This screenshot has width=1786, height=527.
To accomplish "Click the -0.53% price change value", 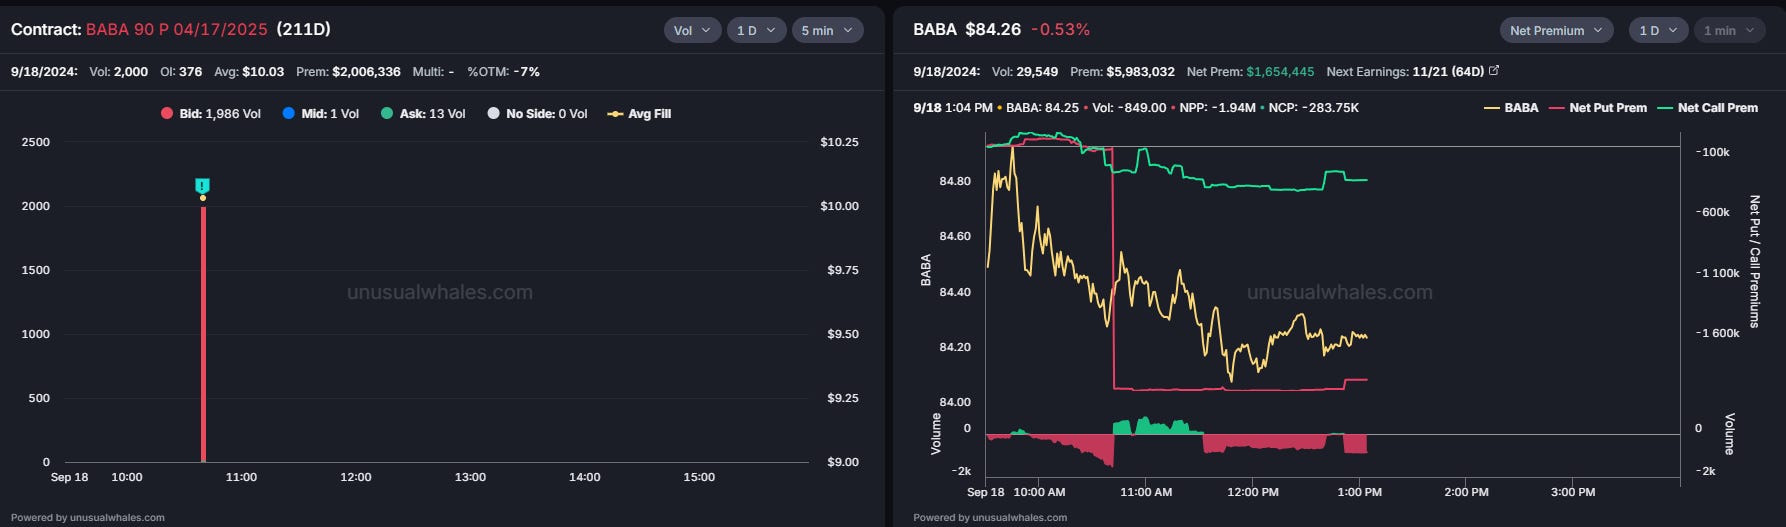I will [1060, 30].
